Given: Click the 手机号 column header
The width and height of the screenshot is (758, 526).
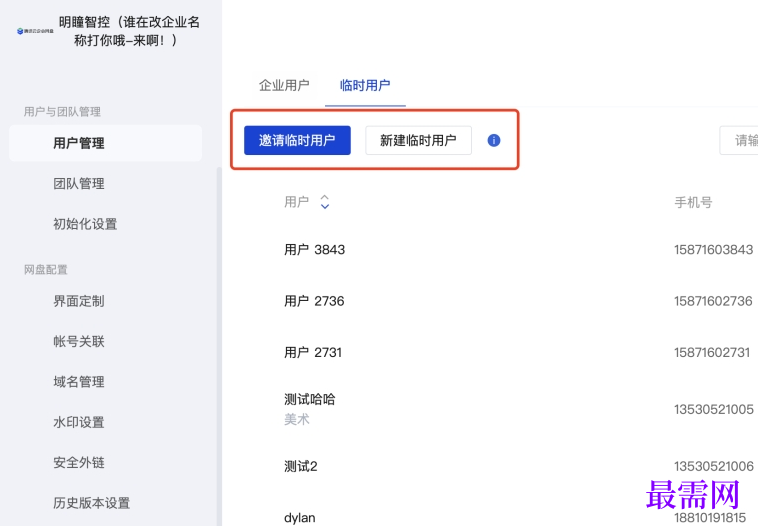Looking at the screenshot, I should click(693, 202).
